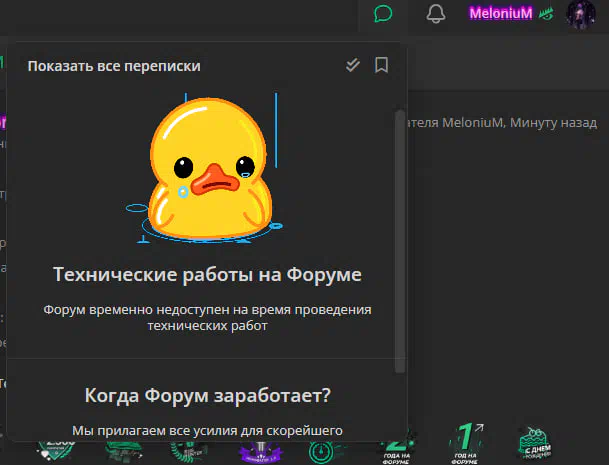Click the bookmark icon in the popup header

[381, 66]
